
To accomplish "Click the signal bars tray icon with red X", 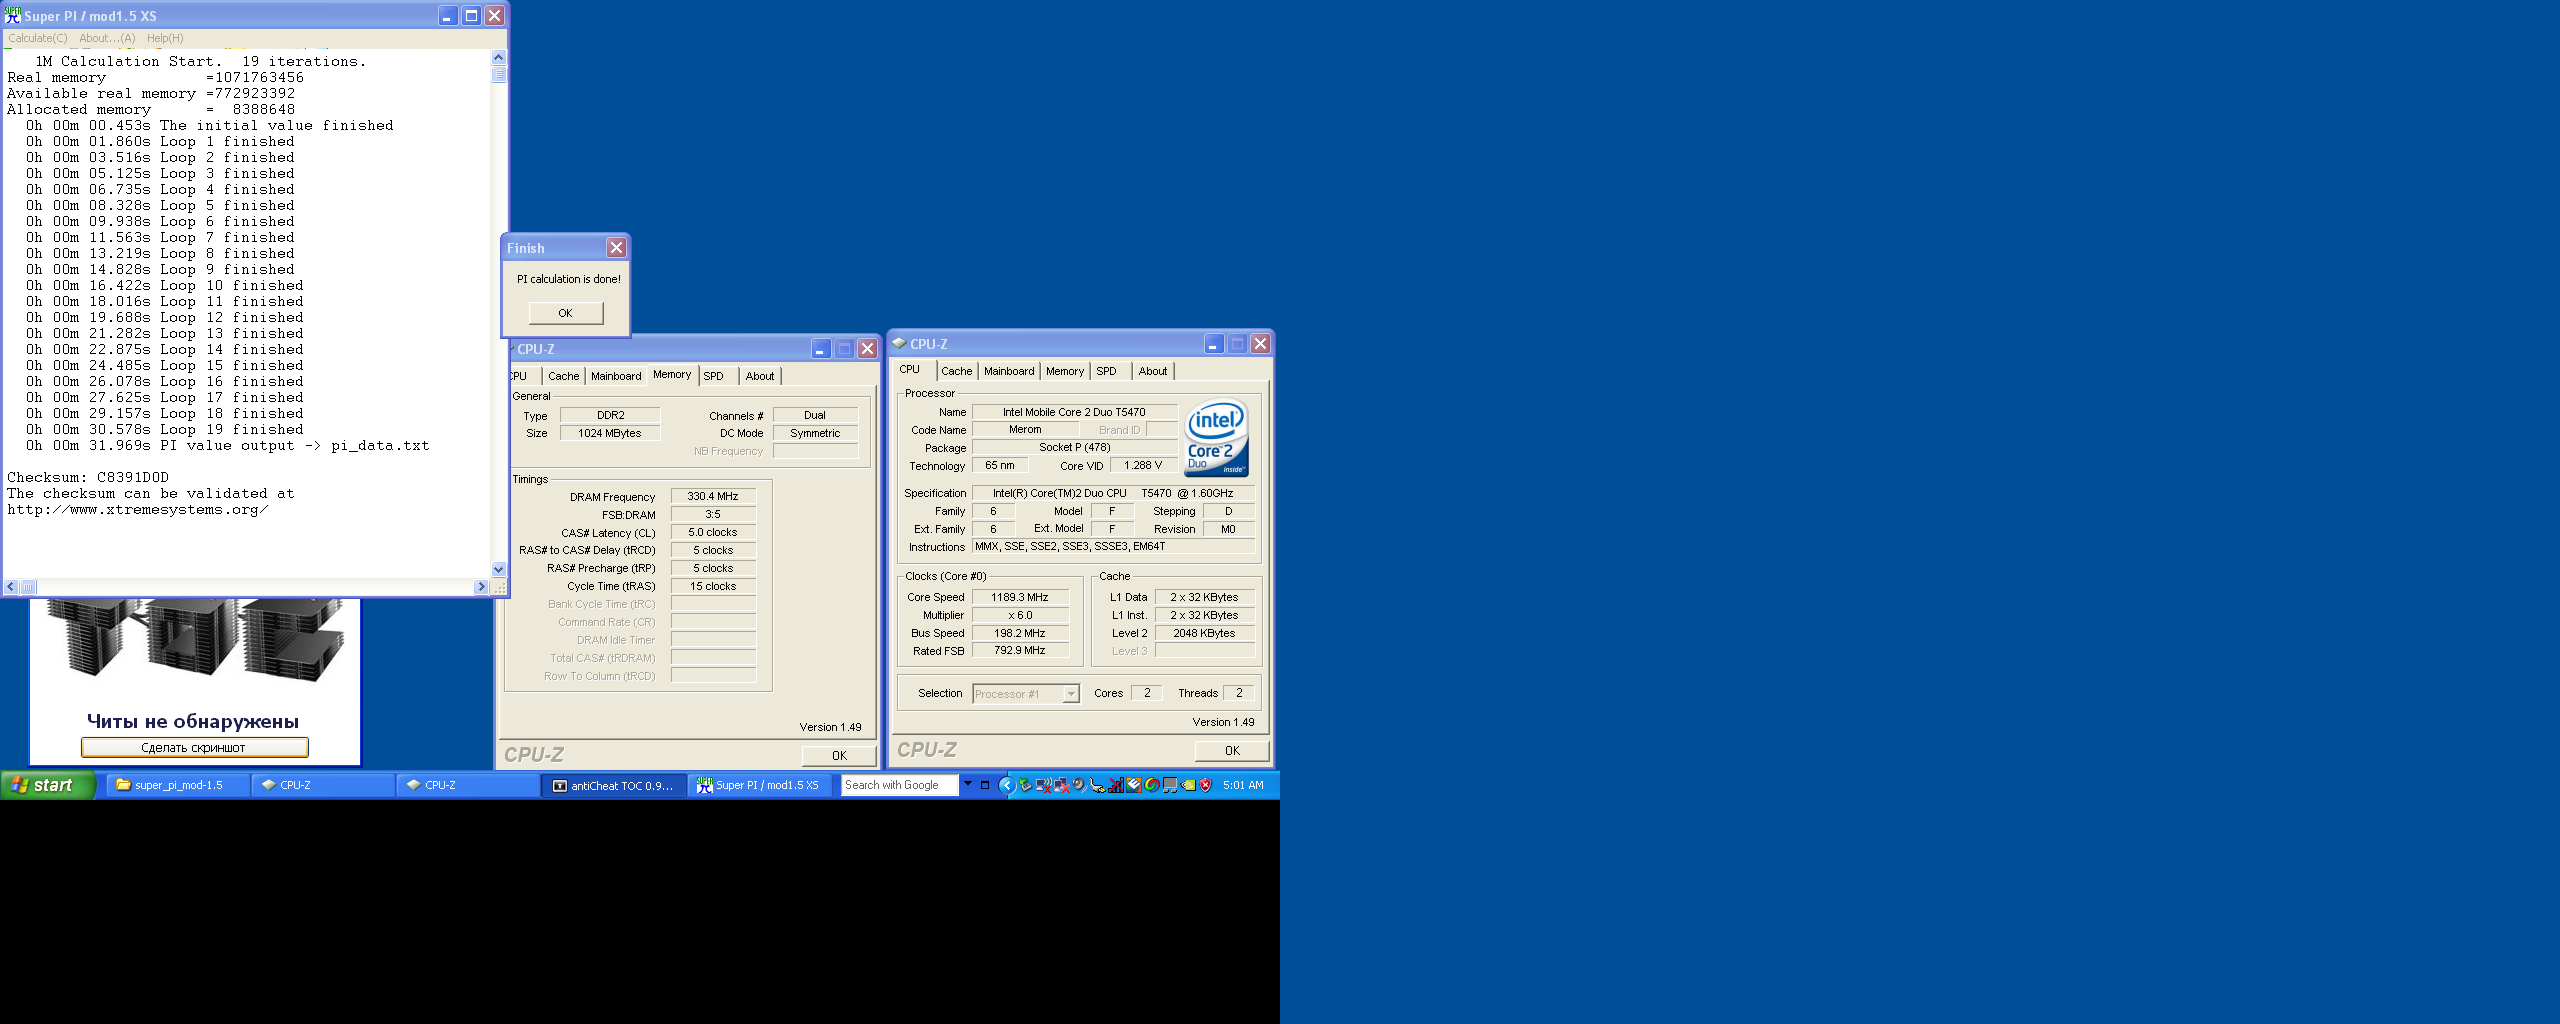I will click(x=1116, y=785).
